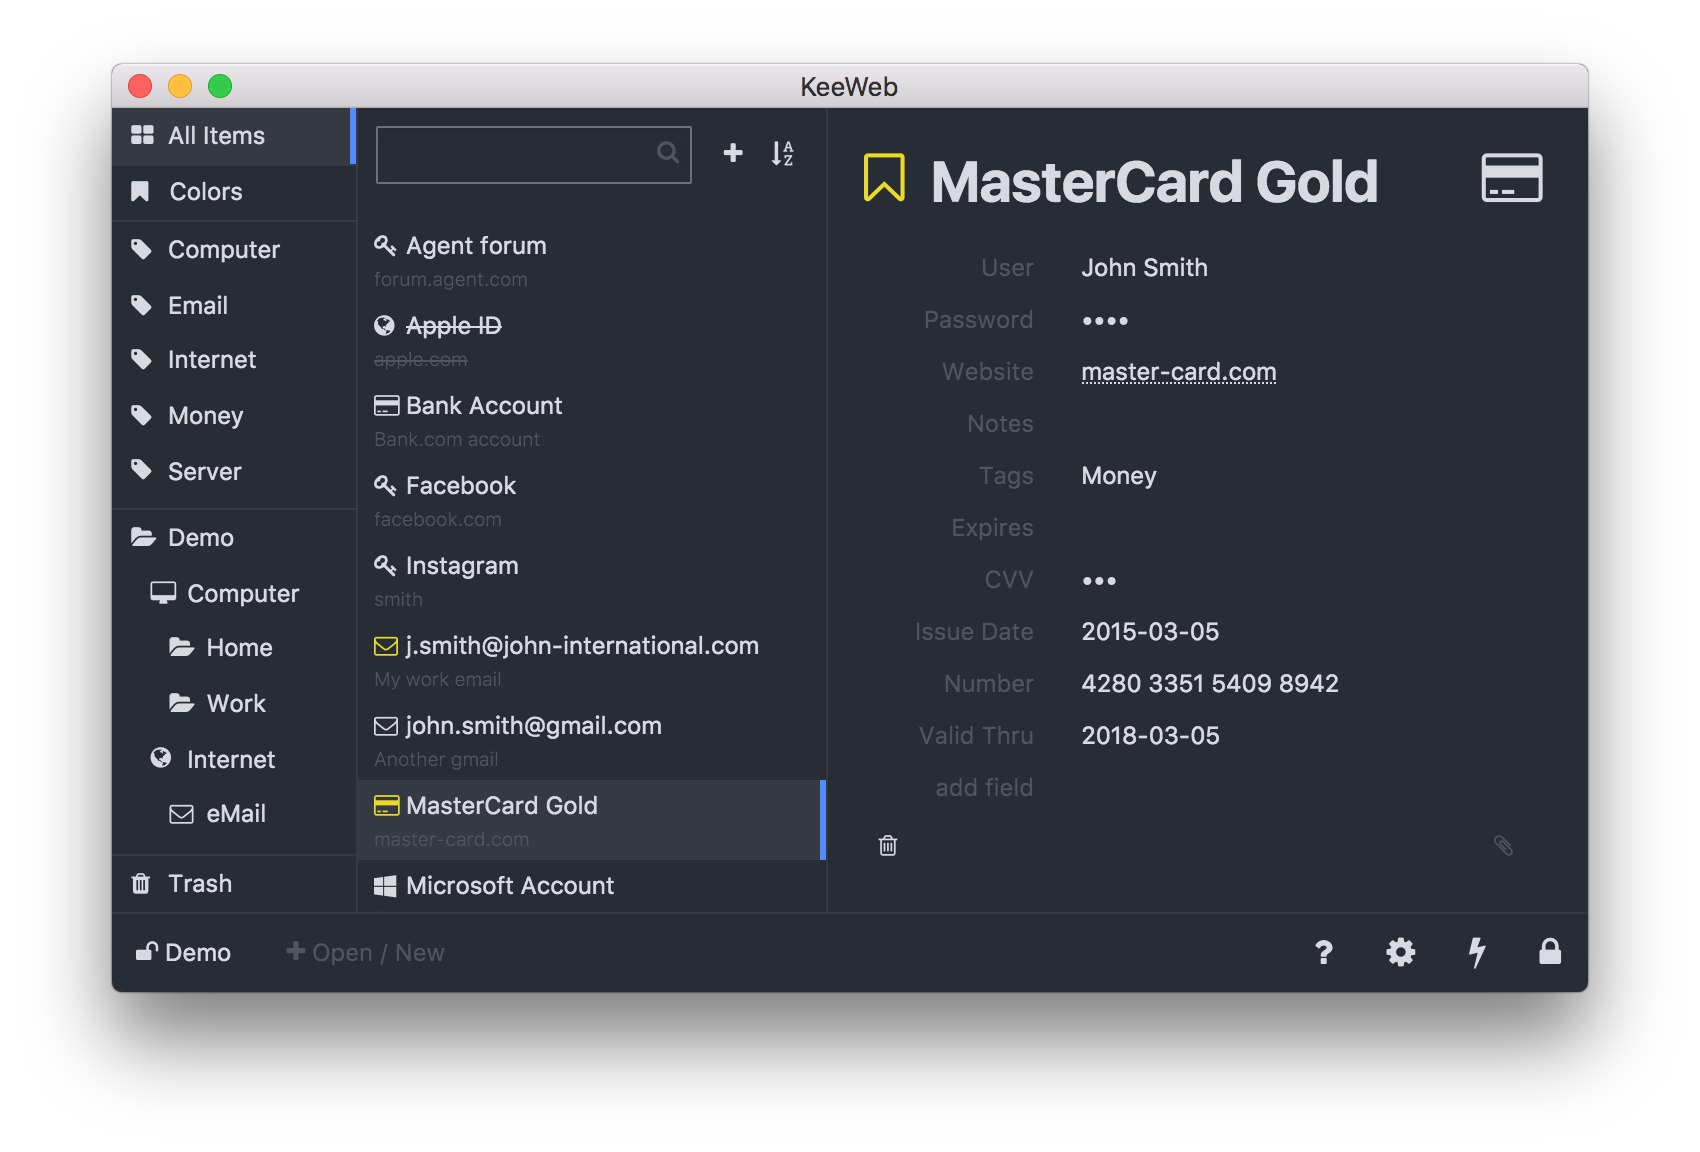Lock the workspace with padlock icon
The width and height of the screenshot is (1700, 1152).
(x=1550, y=951)
